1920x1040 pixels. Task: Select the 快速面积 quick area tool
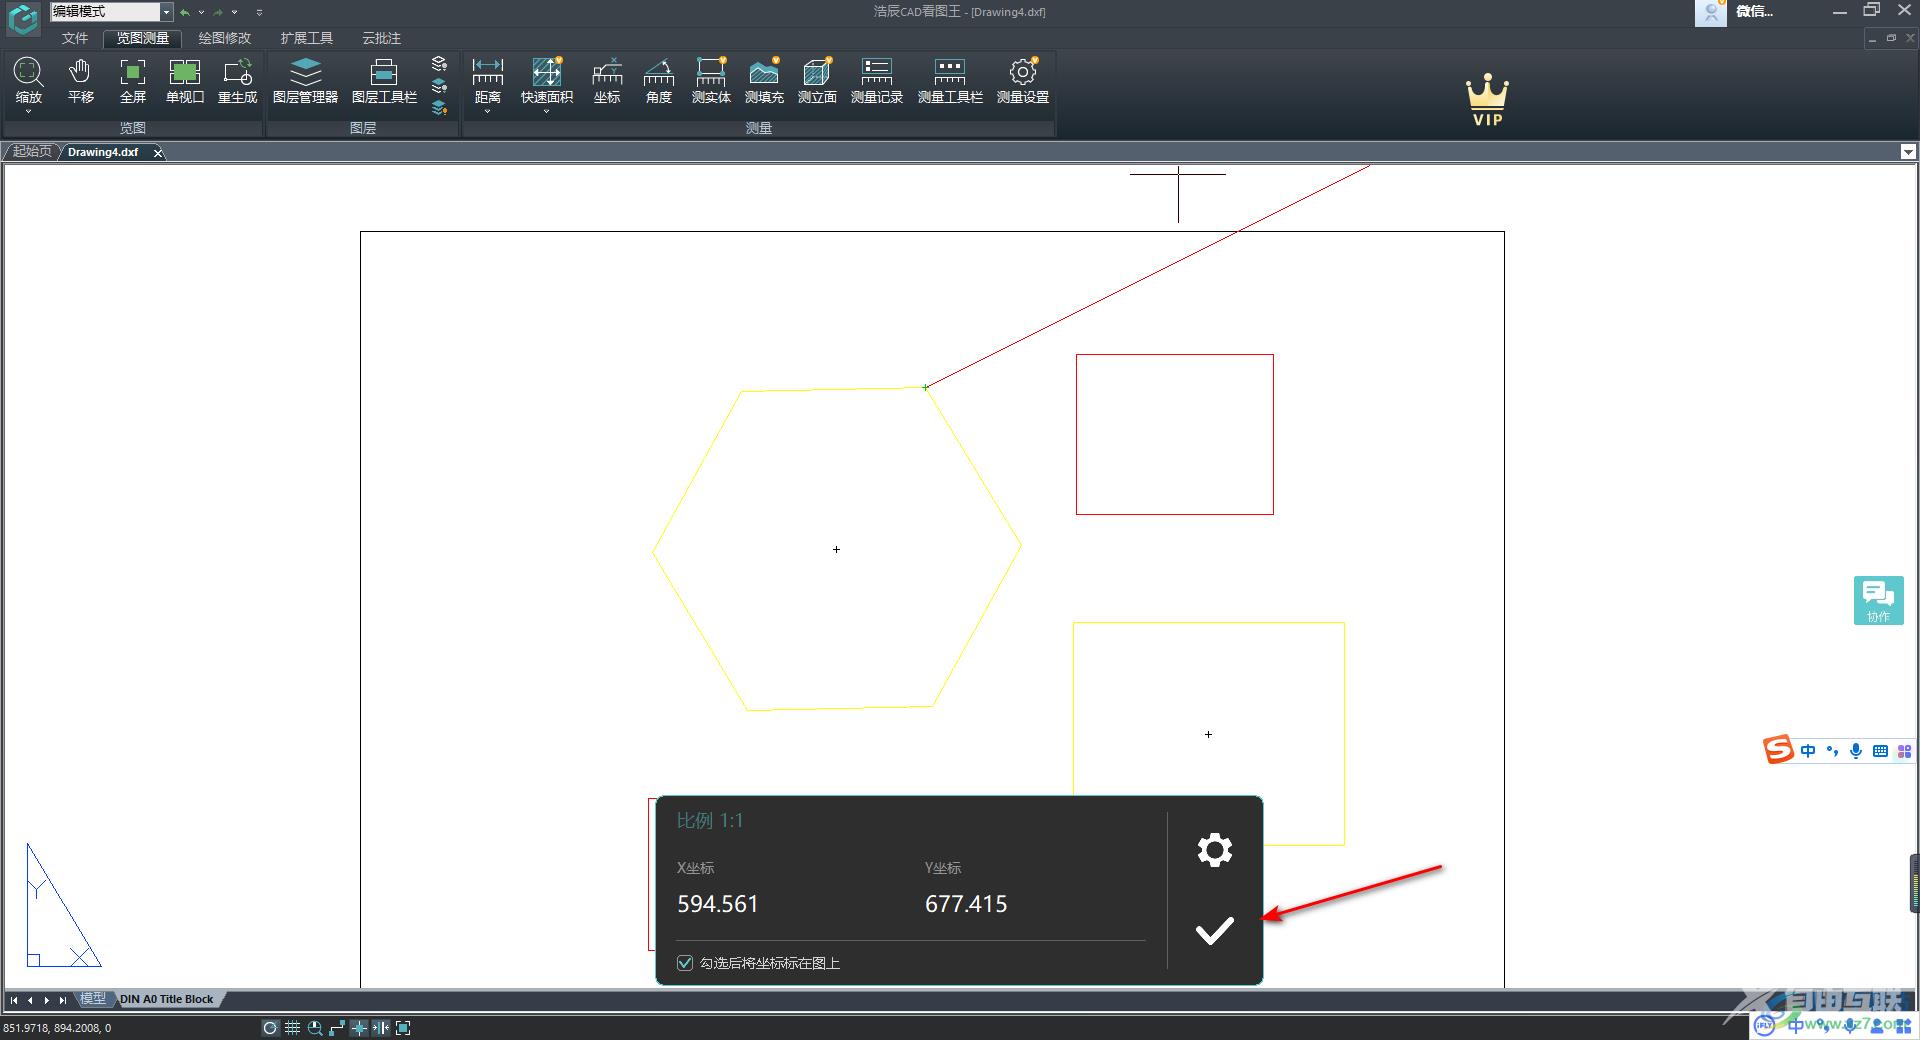(x=546, y=80)
